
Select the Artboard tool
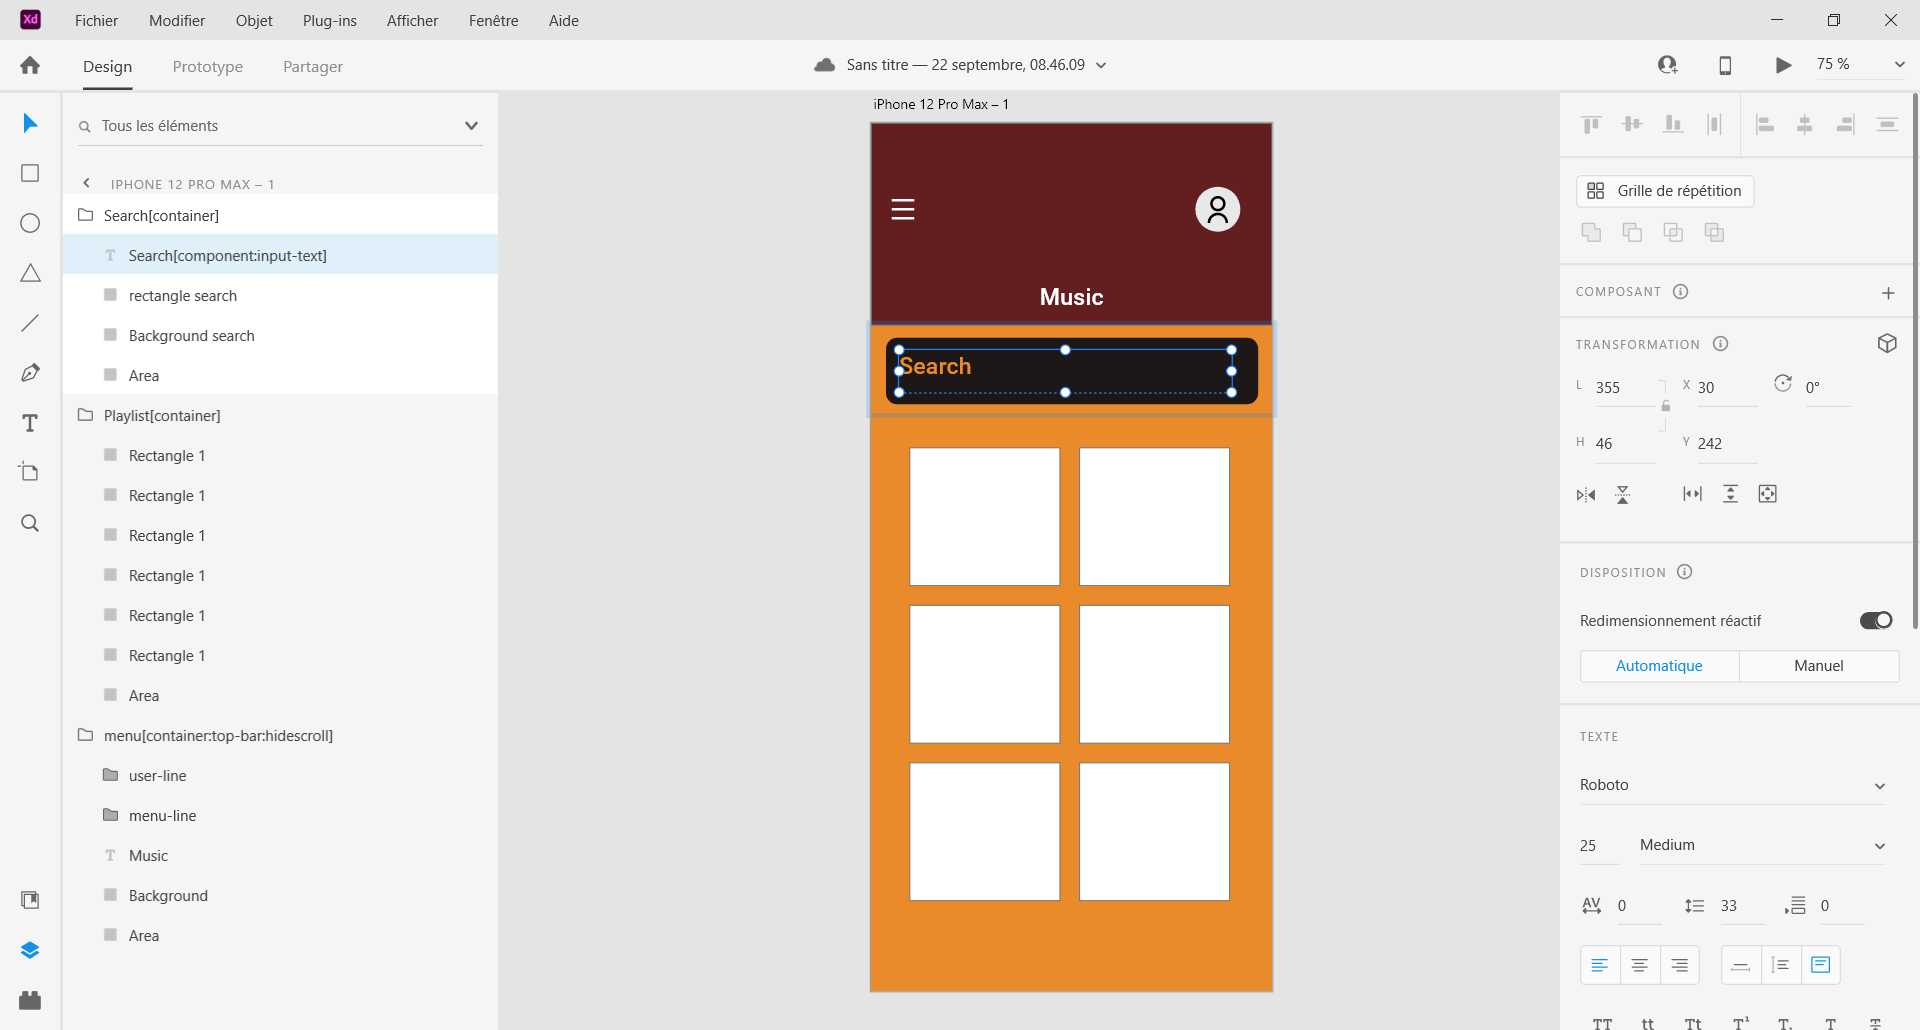pyautogui.click(x=30, y=472)
